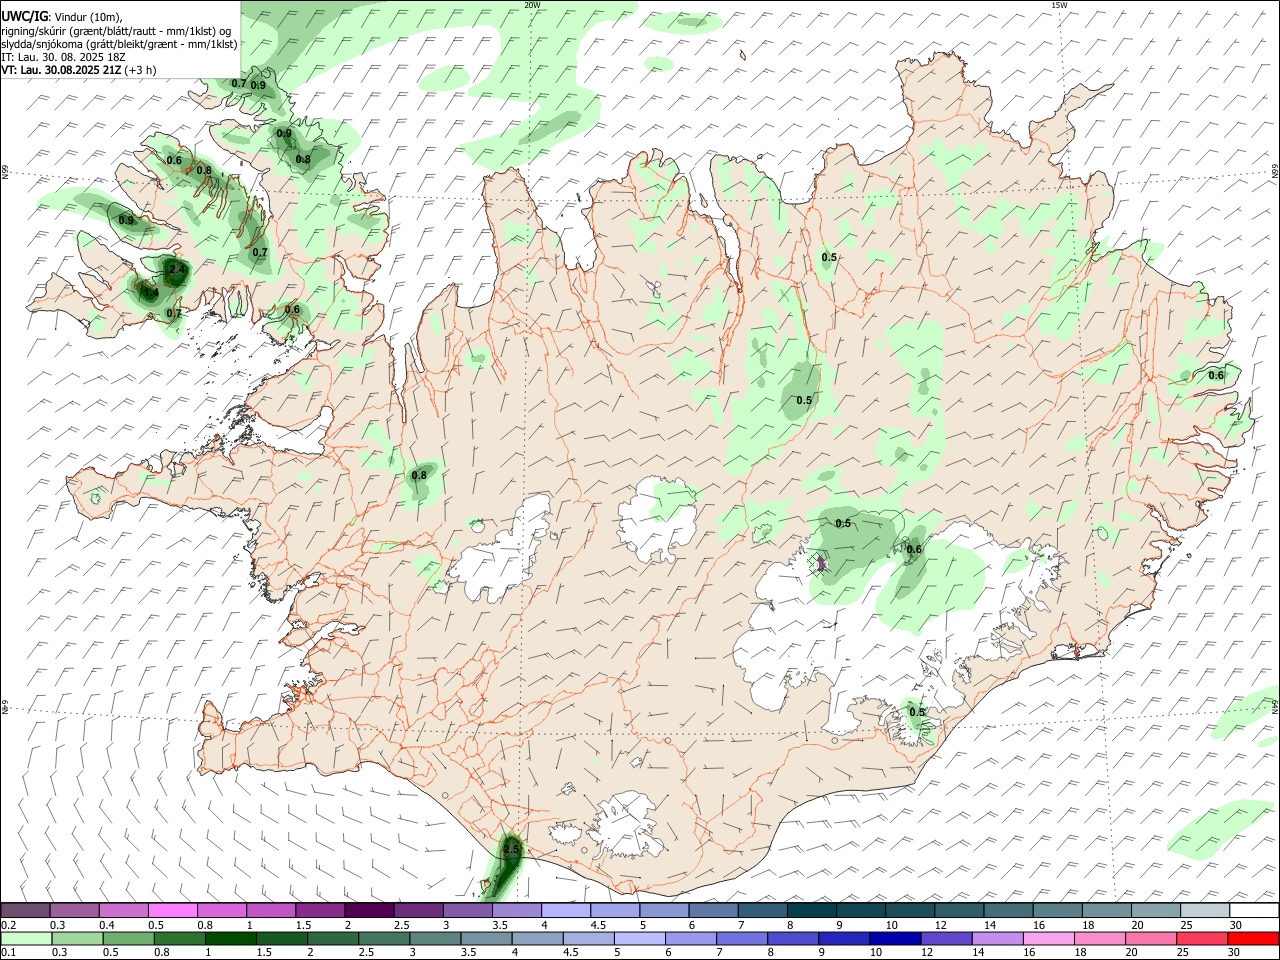Pick the light grey 25 swatch, upper scale

point(1203,910)
